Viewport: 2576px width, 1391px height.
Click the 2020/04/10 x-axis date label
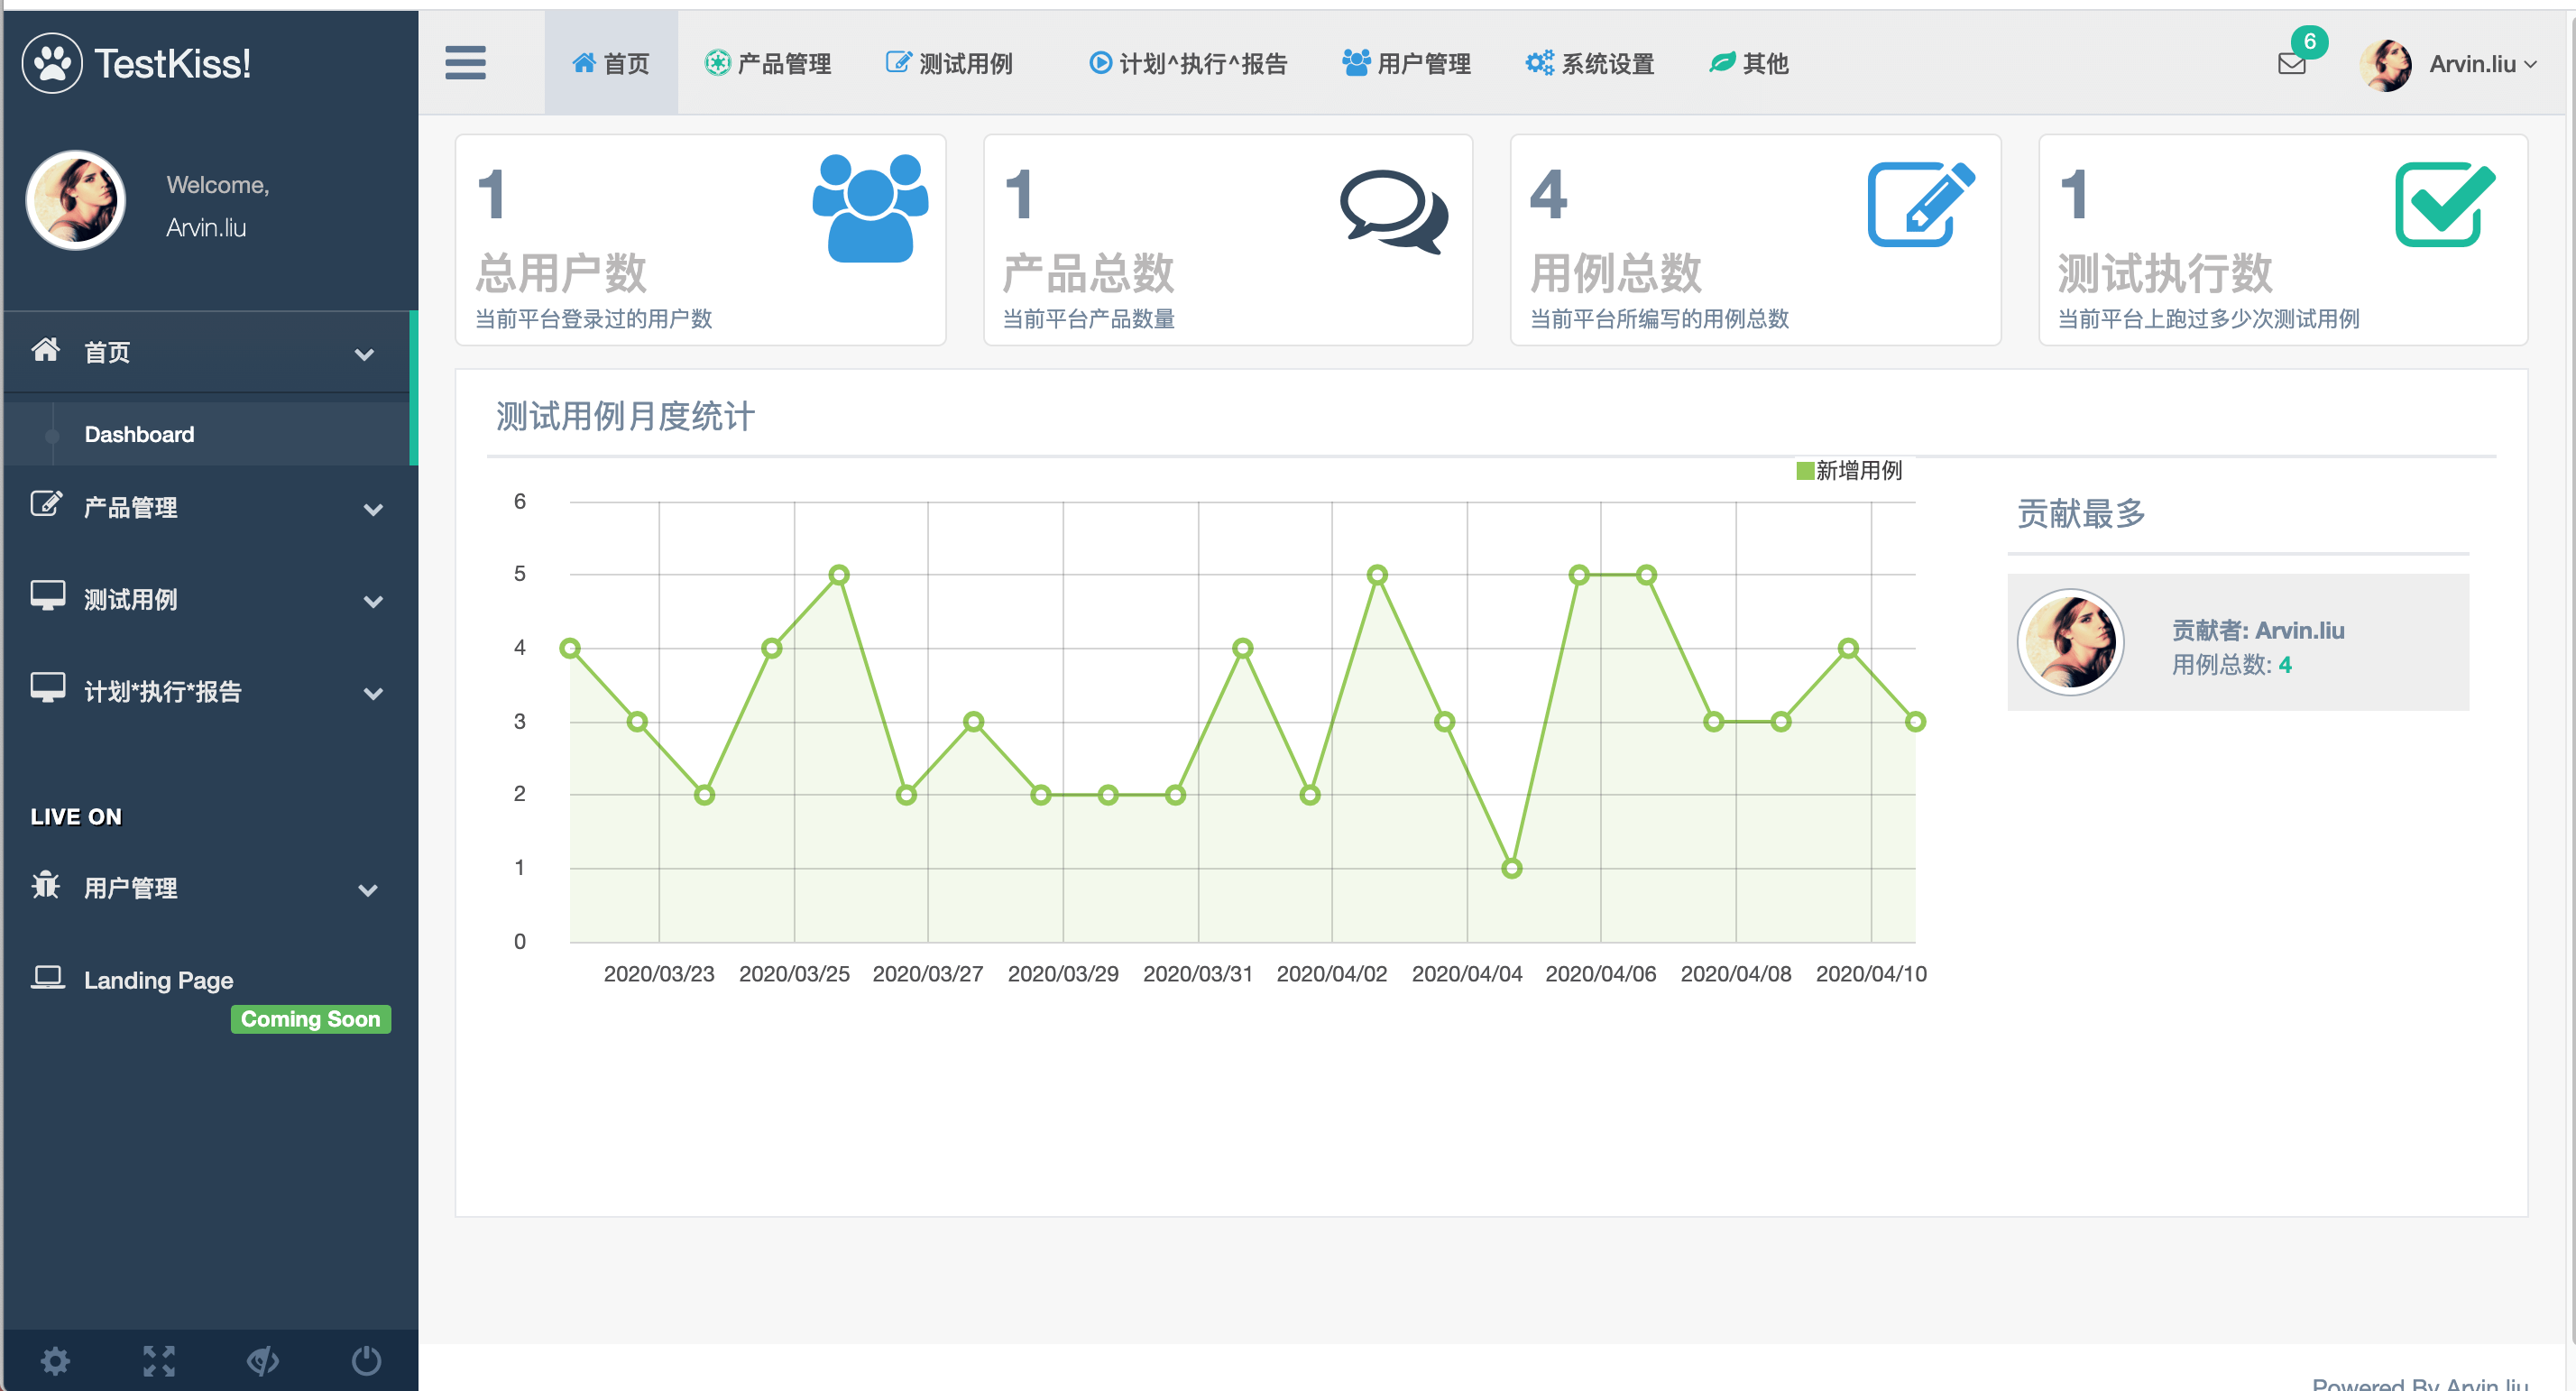[x=1870, y=973]
